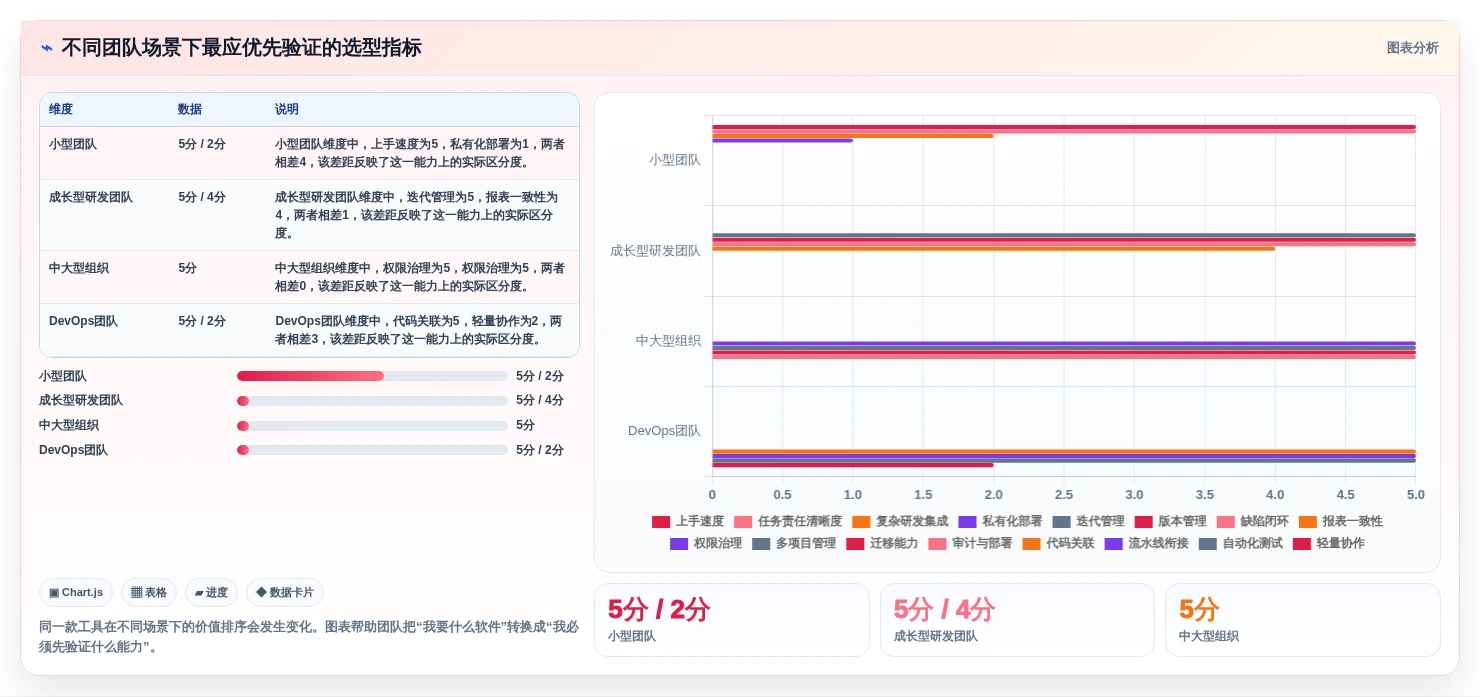Click the 自动化测试 legend item

pyautogui.click(x=1240, y=543)
